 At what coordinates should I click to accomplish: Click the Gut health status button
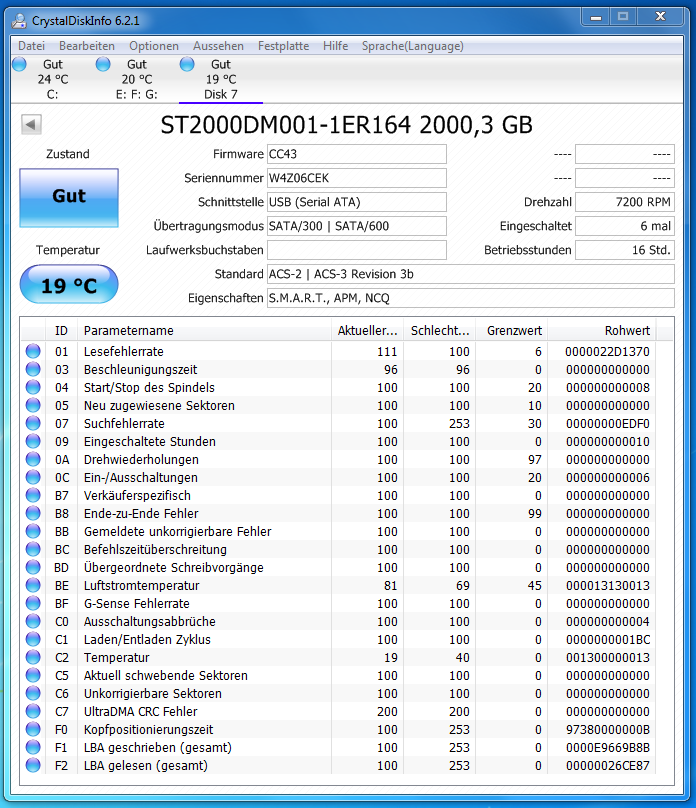(x=69, y=197)
